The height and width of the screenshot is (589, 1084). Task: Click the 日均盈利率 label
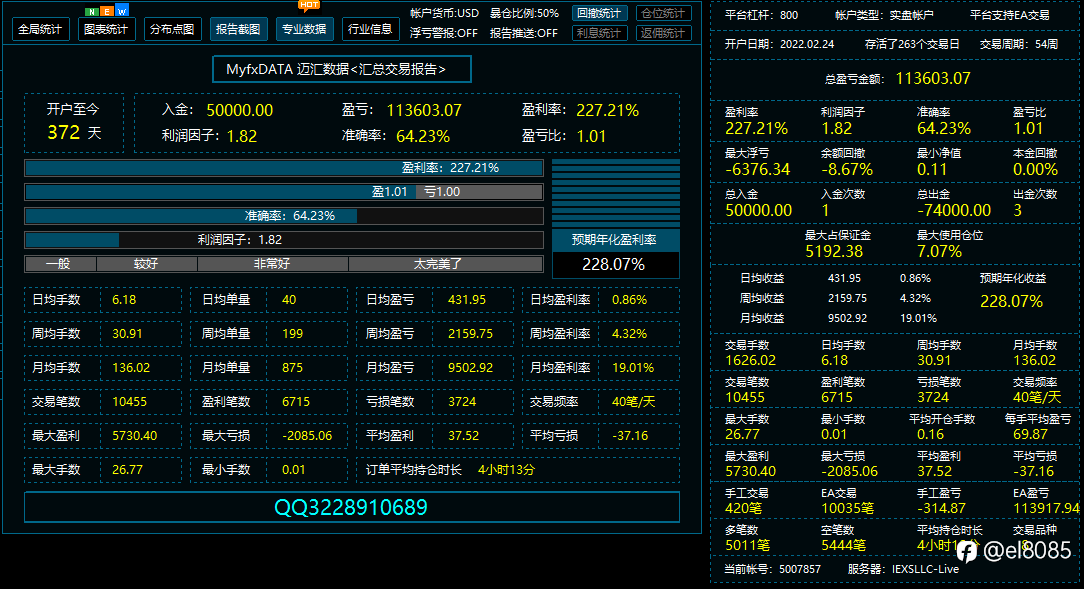point(560,300)
